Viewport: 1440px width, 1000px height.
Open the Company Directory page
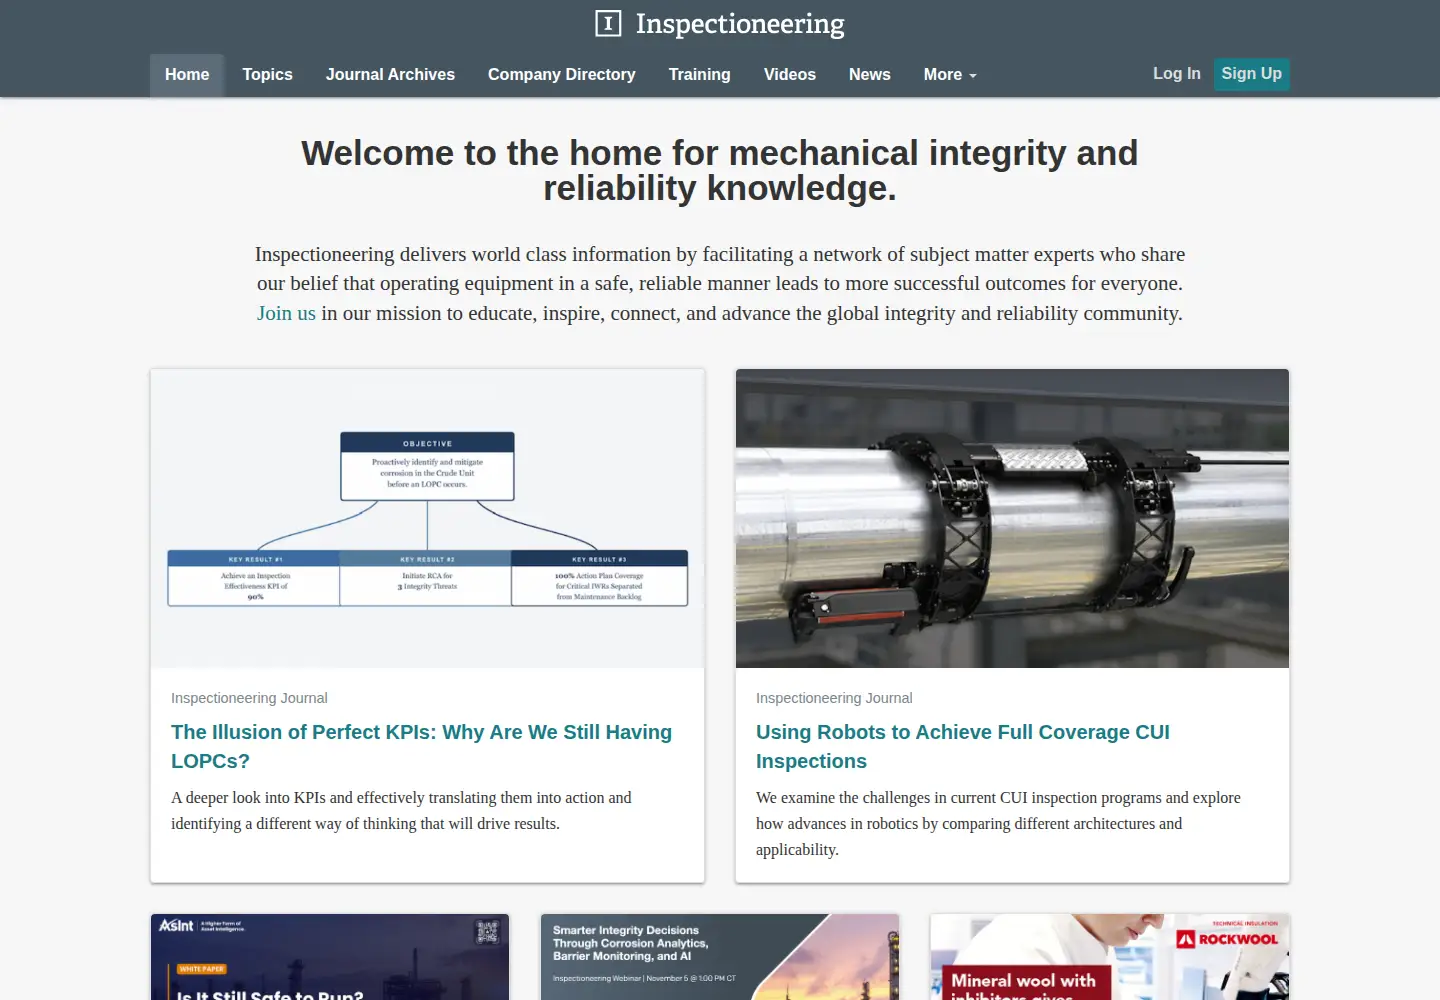561,75
